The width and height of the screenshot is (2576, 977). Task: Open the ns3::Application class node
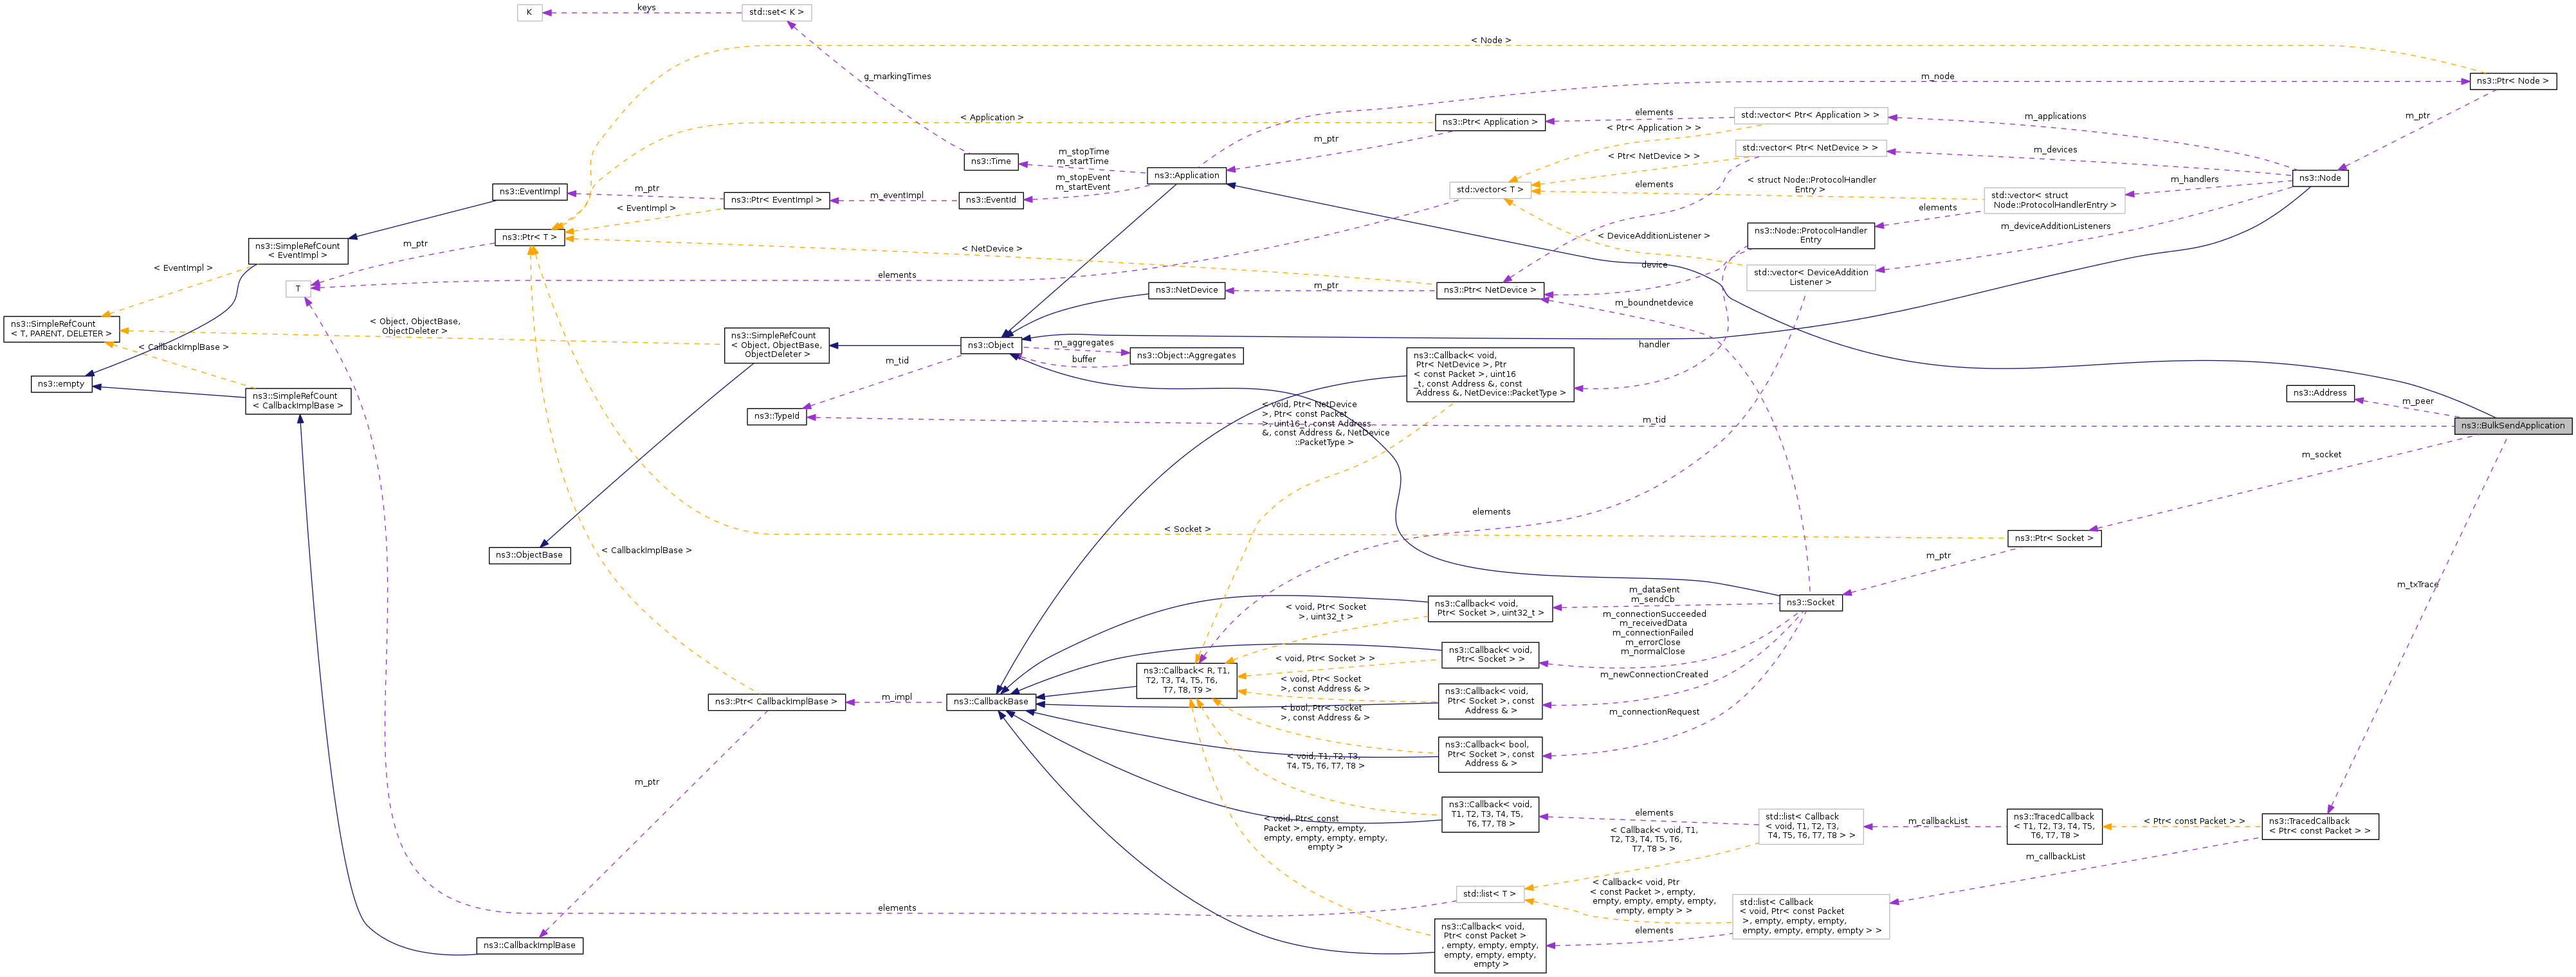click(1186, 175)
